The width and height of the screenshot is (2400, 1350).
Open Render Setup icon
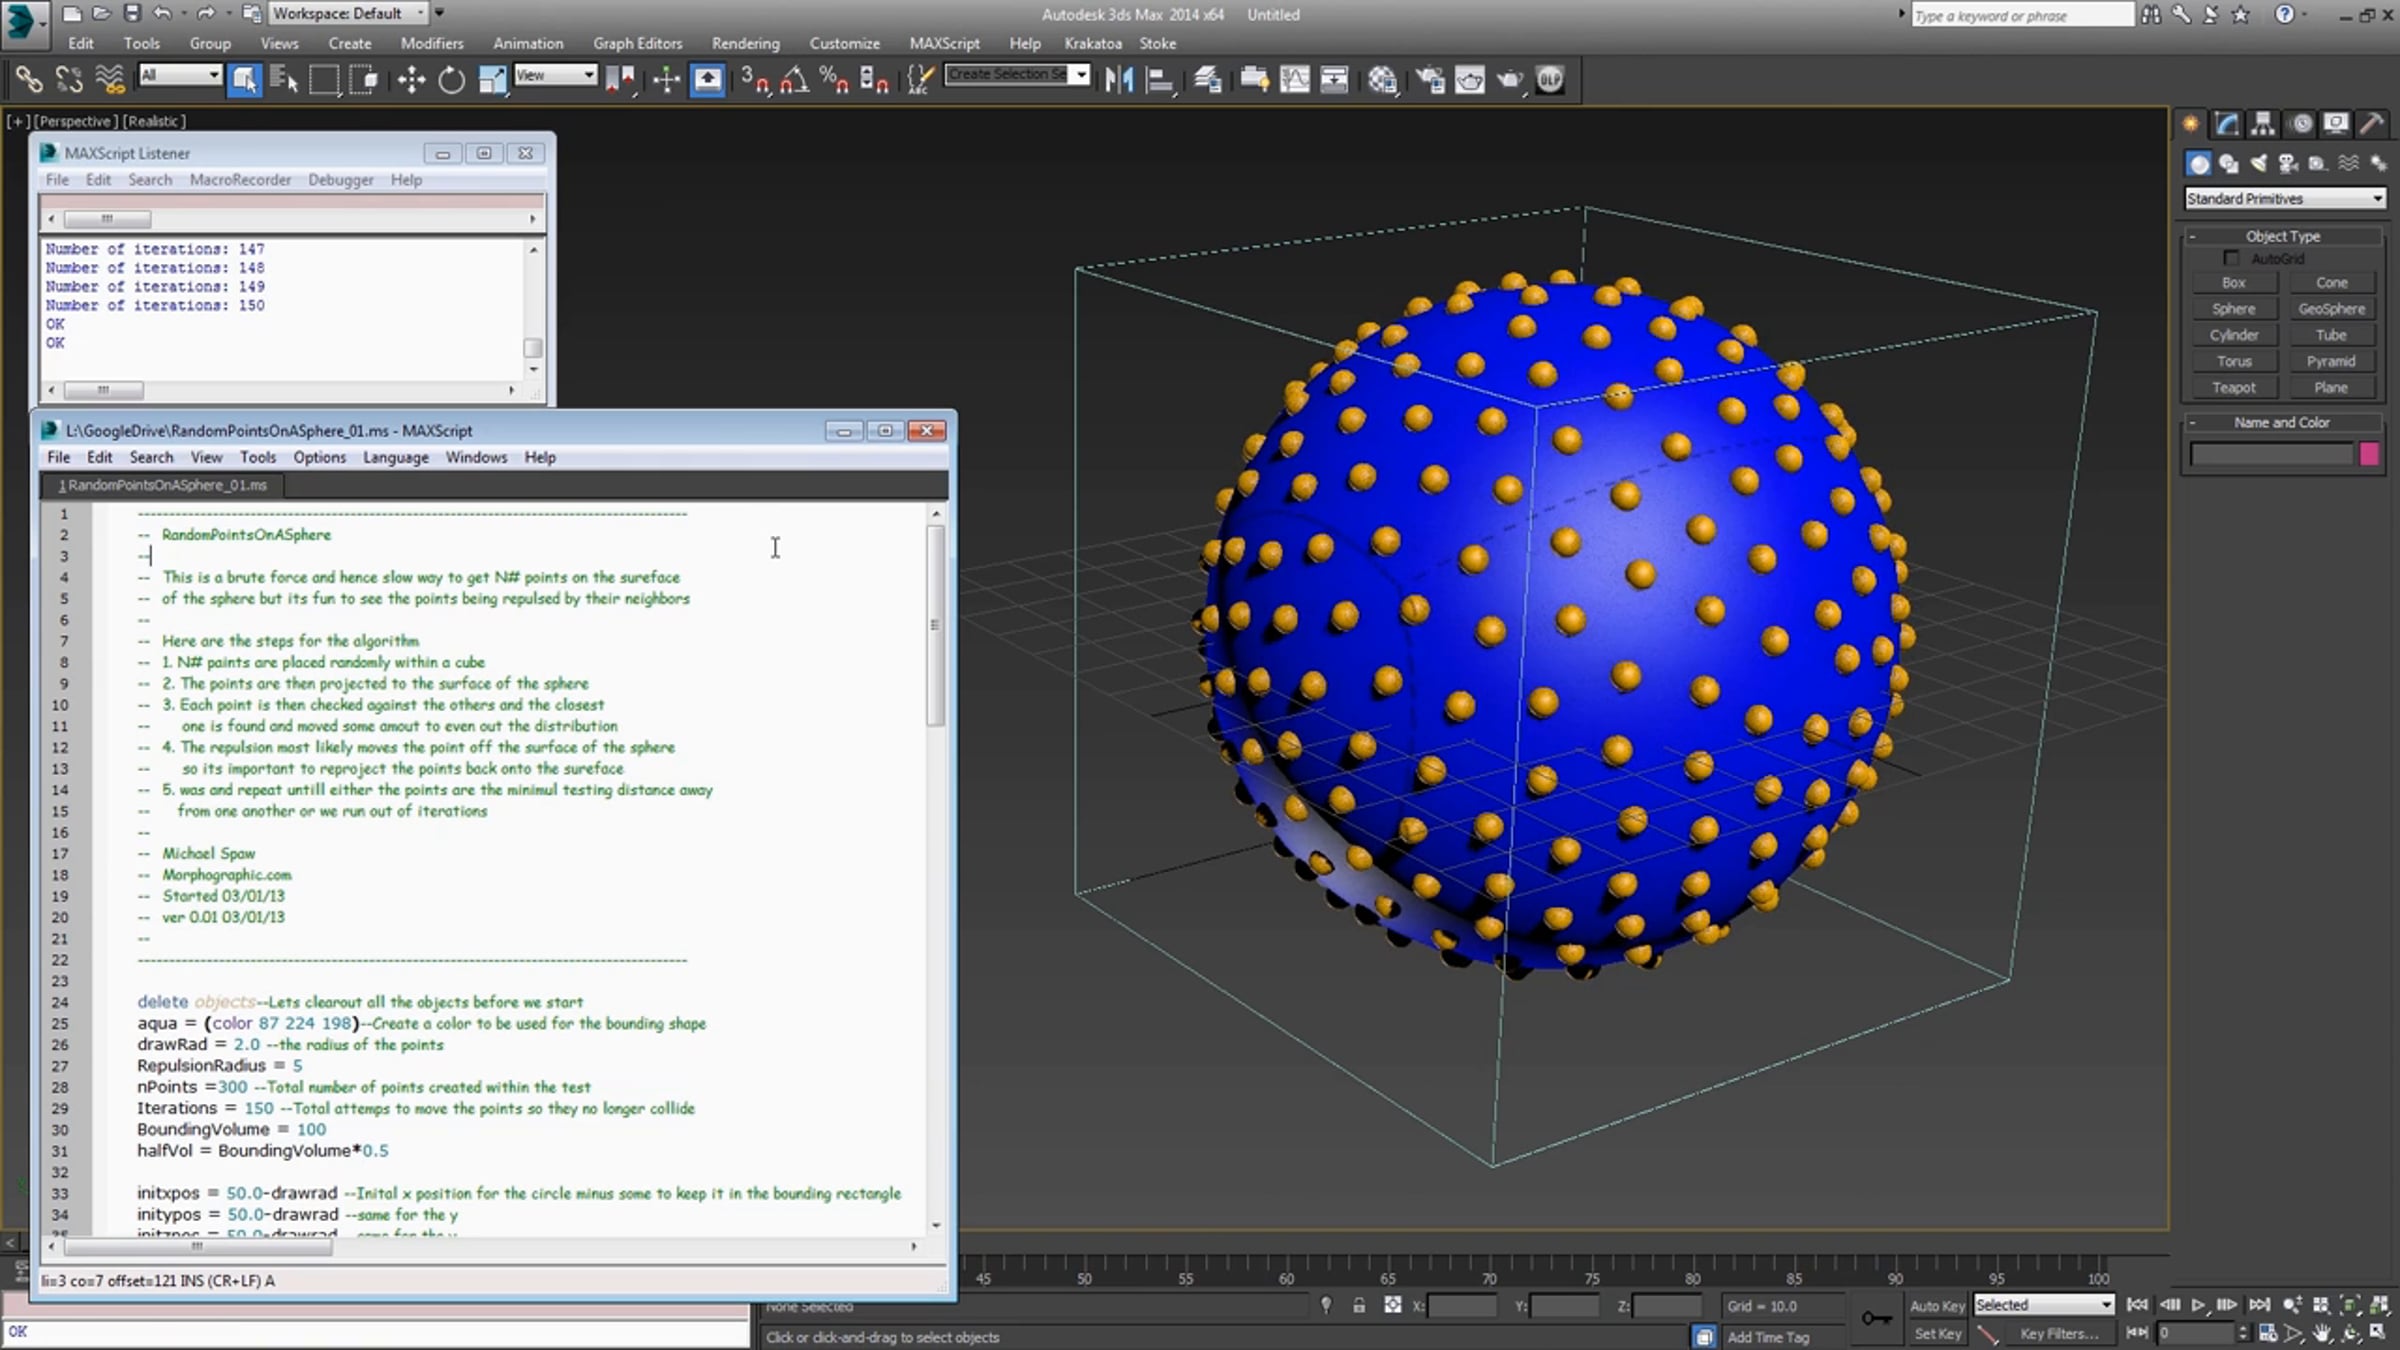(x=1430, y=79)
